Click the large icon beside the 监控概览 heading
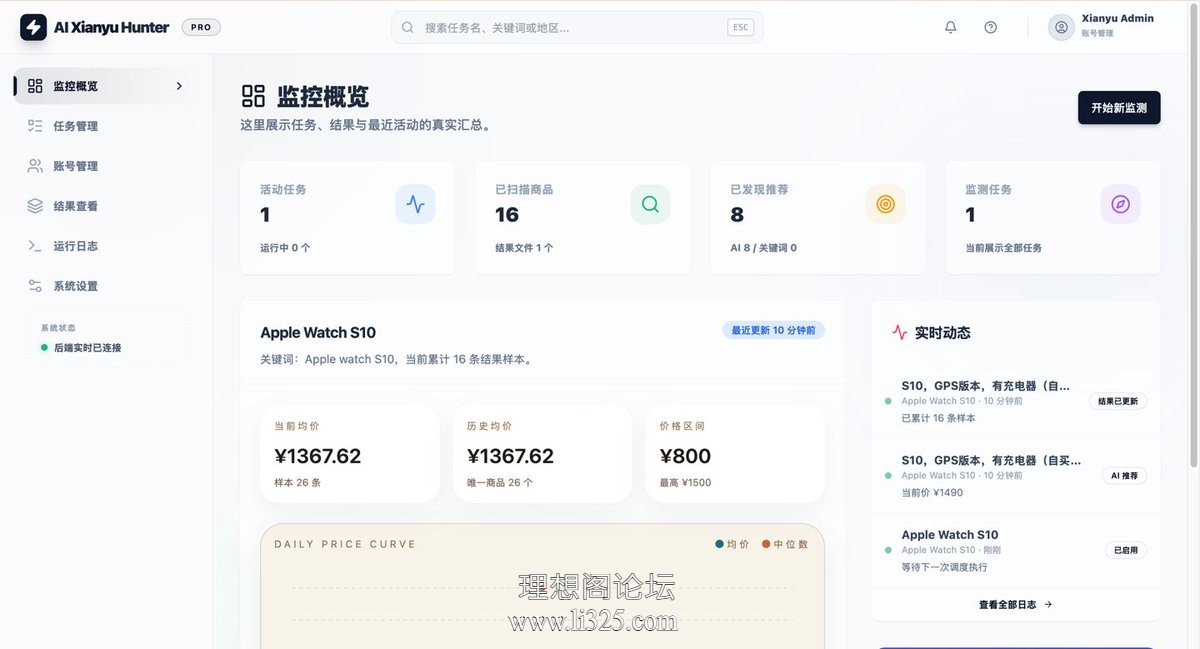 253,96
